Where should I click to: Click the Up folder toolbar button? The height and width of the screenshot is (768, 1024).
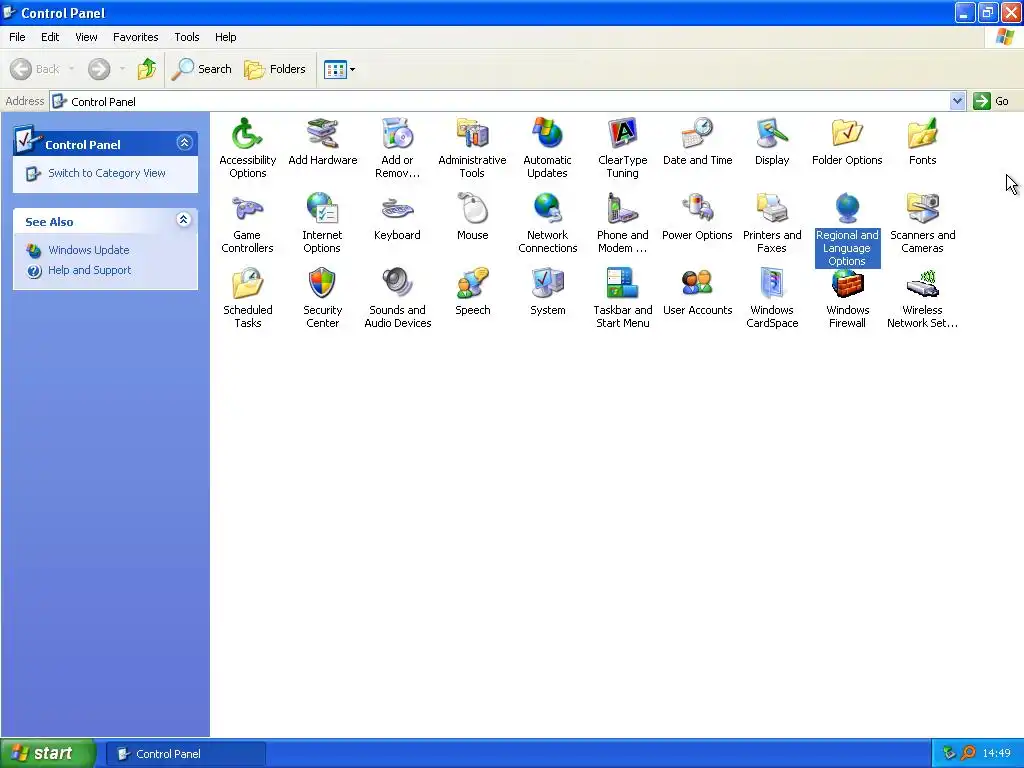tap(147, 69)
